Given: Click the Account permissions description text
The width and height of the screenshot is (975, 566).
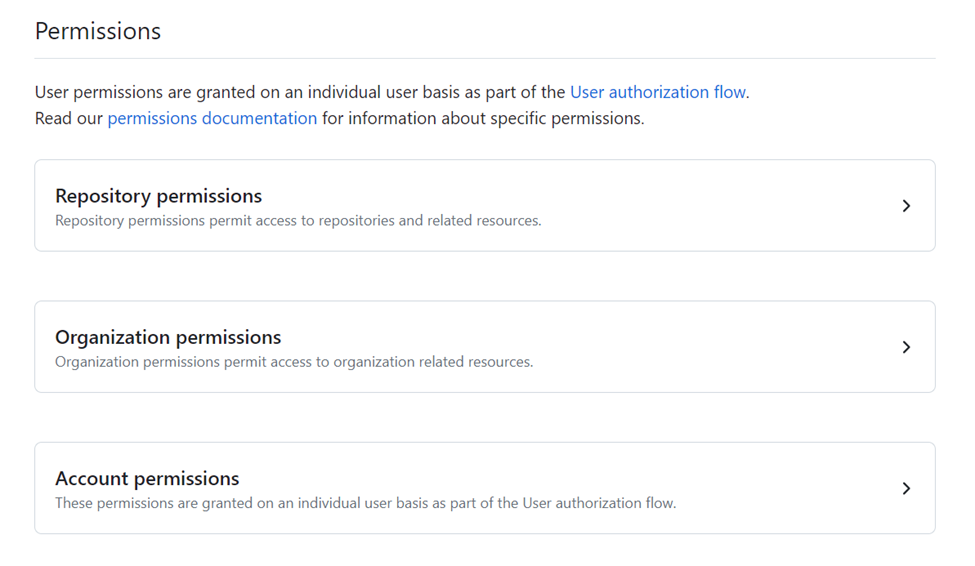Looking at the screenshot, I should pos(280,503).
